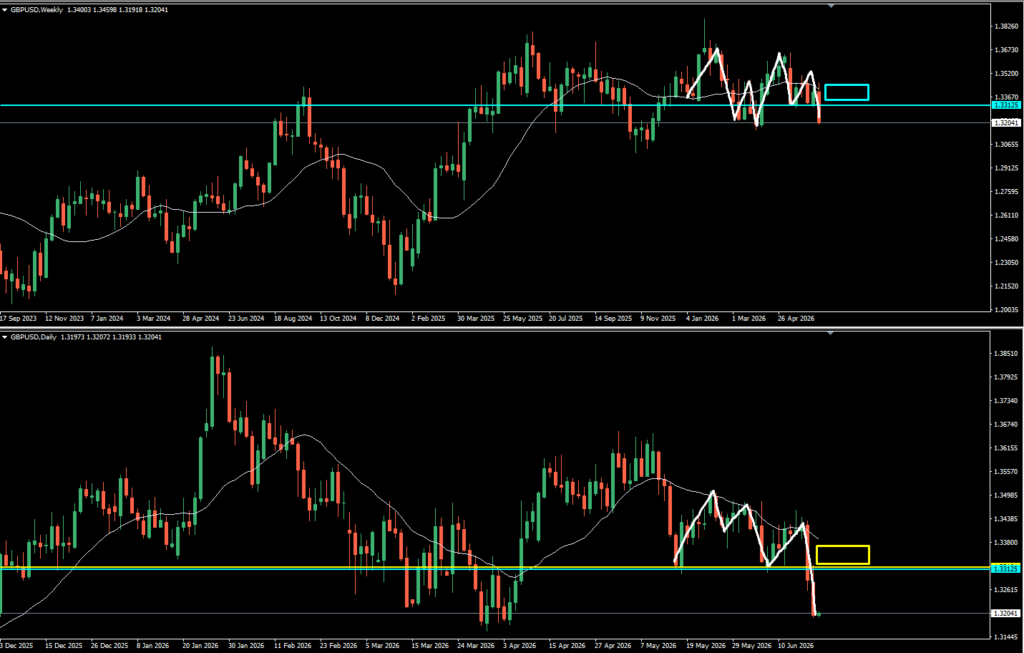Screen dimensions: 1024x653
Task: Click the 1.38260 price scale value
Action: (x=1006, y=27)
